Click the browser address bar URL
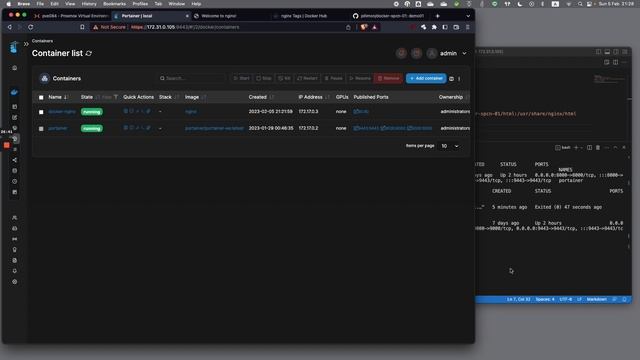 tap(185, 27)
